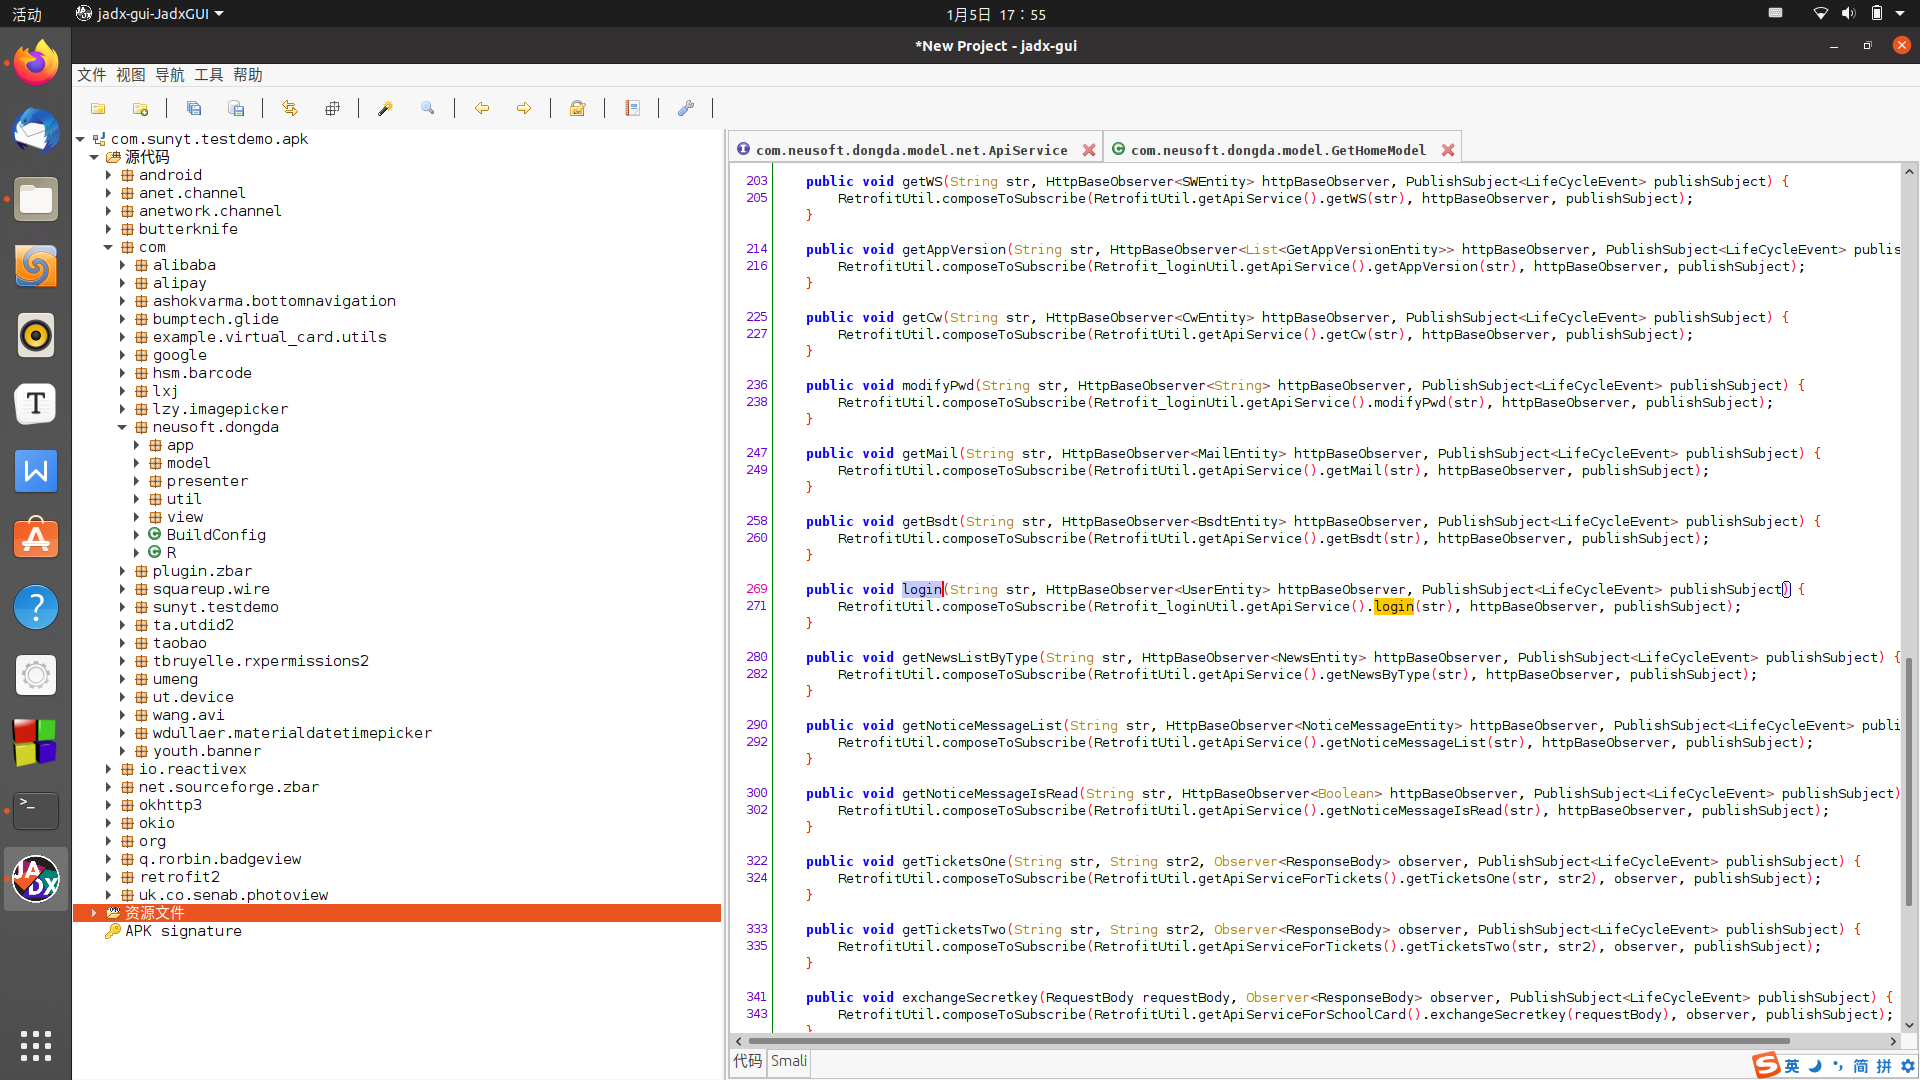This screenshot has height=1080, width=1920.
Task: Select APK signature in the tree
Action: (183, 931)
